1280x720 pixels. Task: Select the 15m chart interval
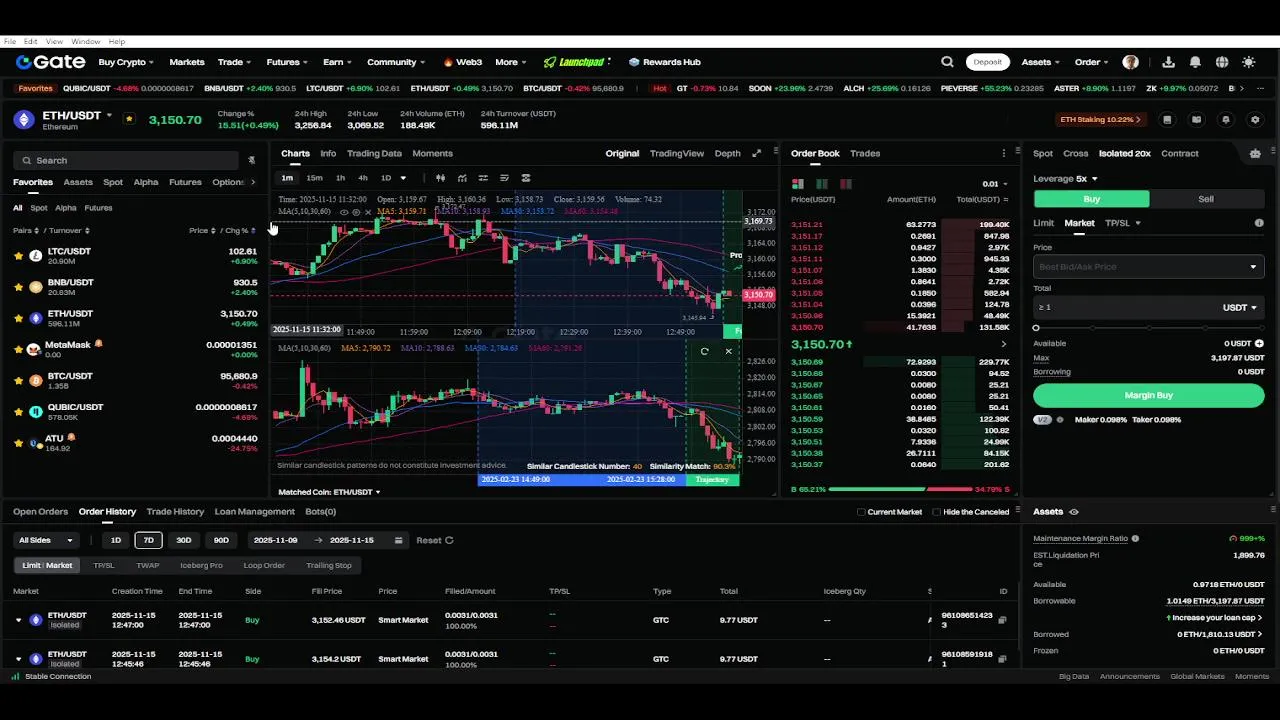click(314, 178)
